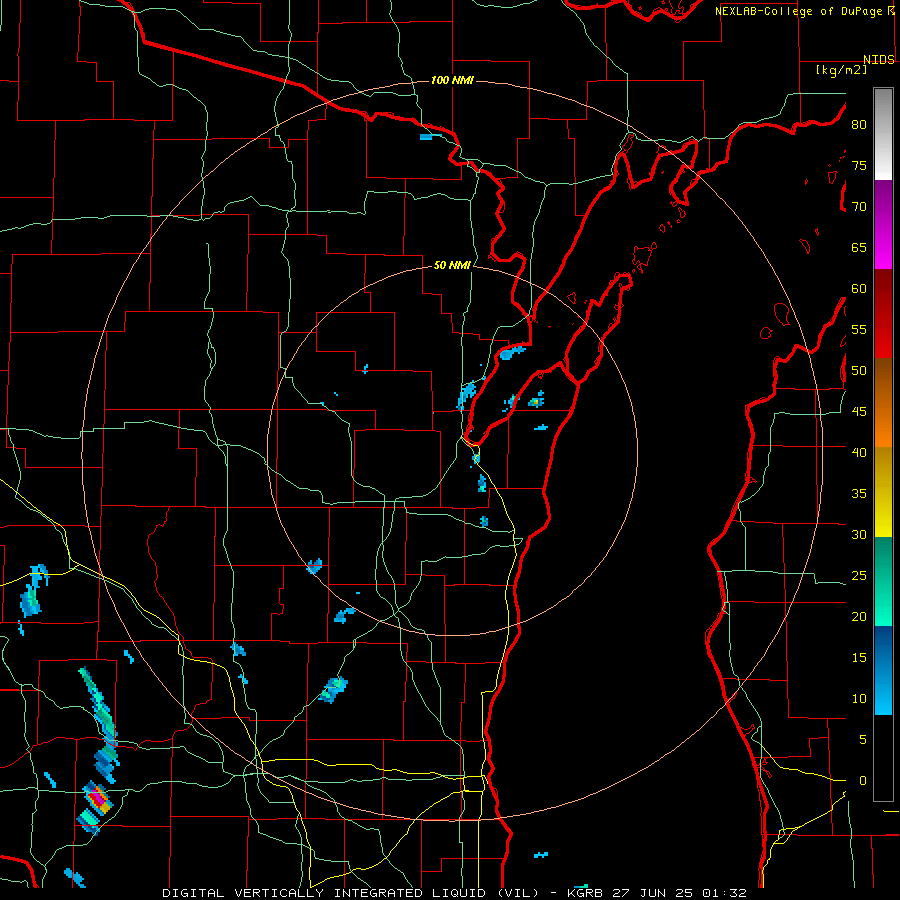
Task: Click the [kg/m2] units label
Action: click(841, 70)
